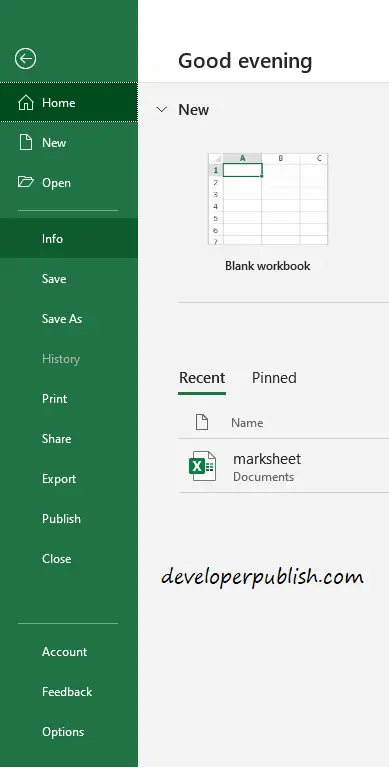The width and height of the screenshot is (389, 768).
Task: Open the Print page
Action: click(69, 399)
